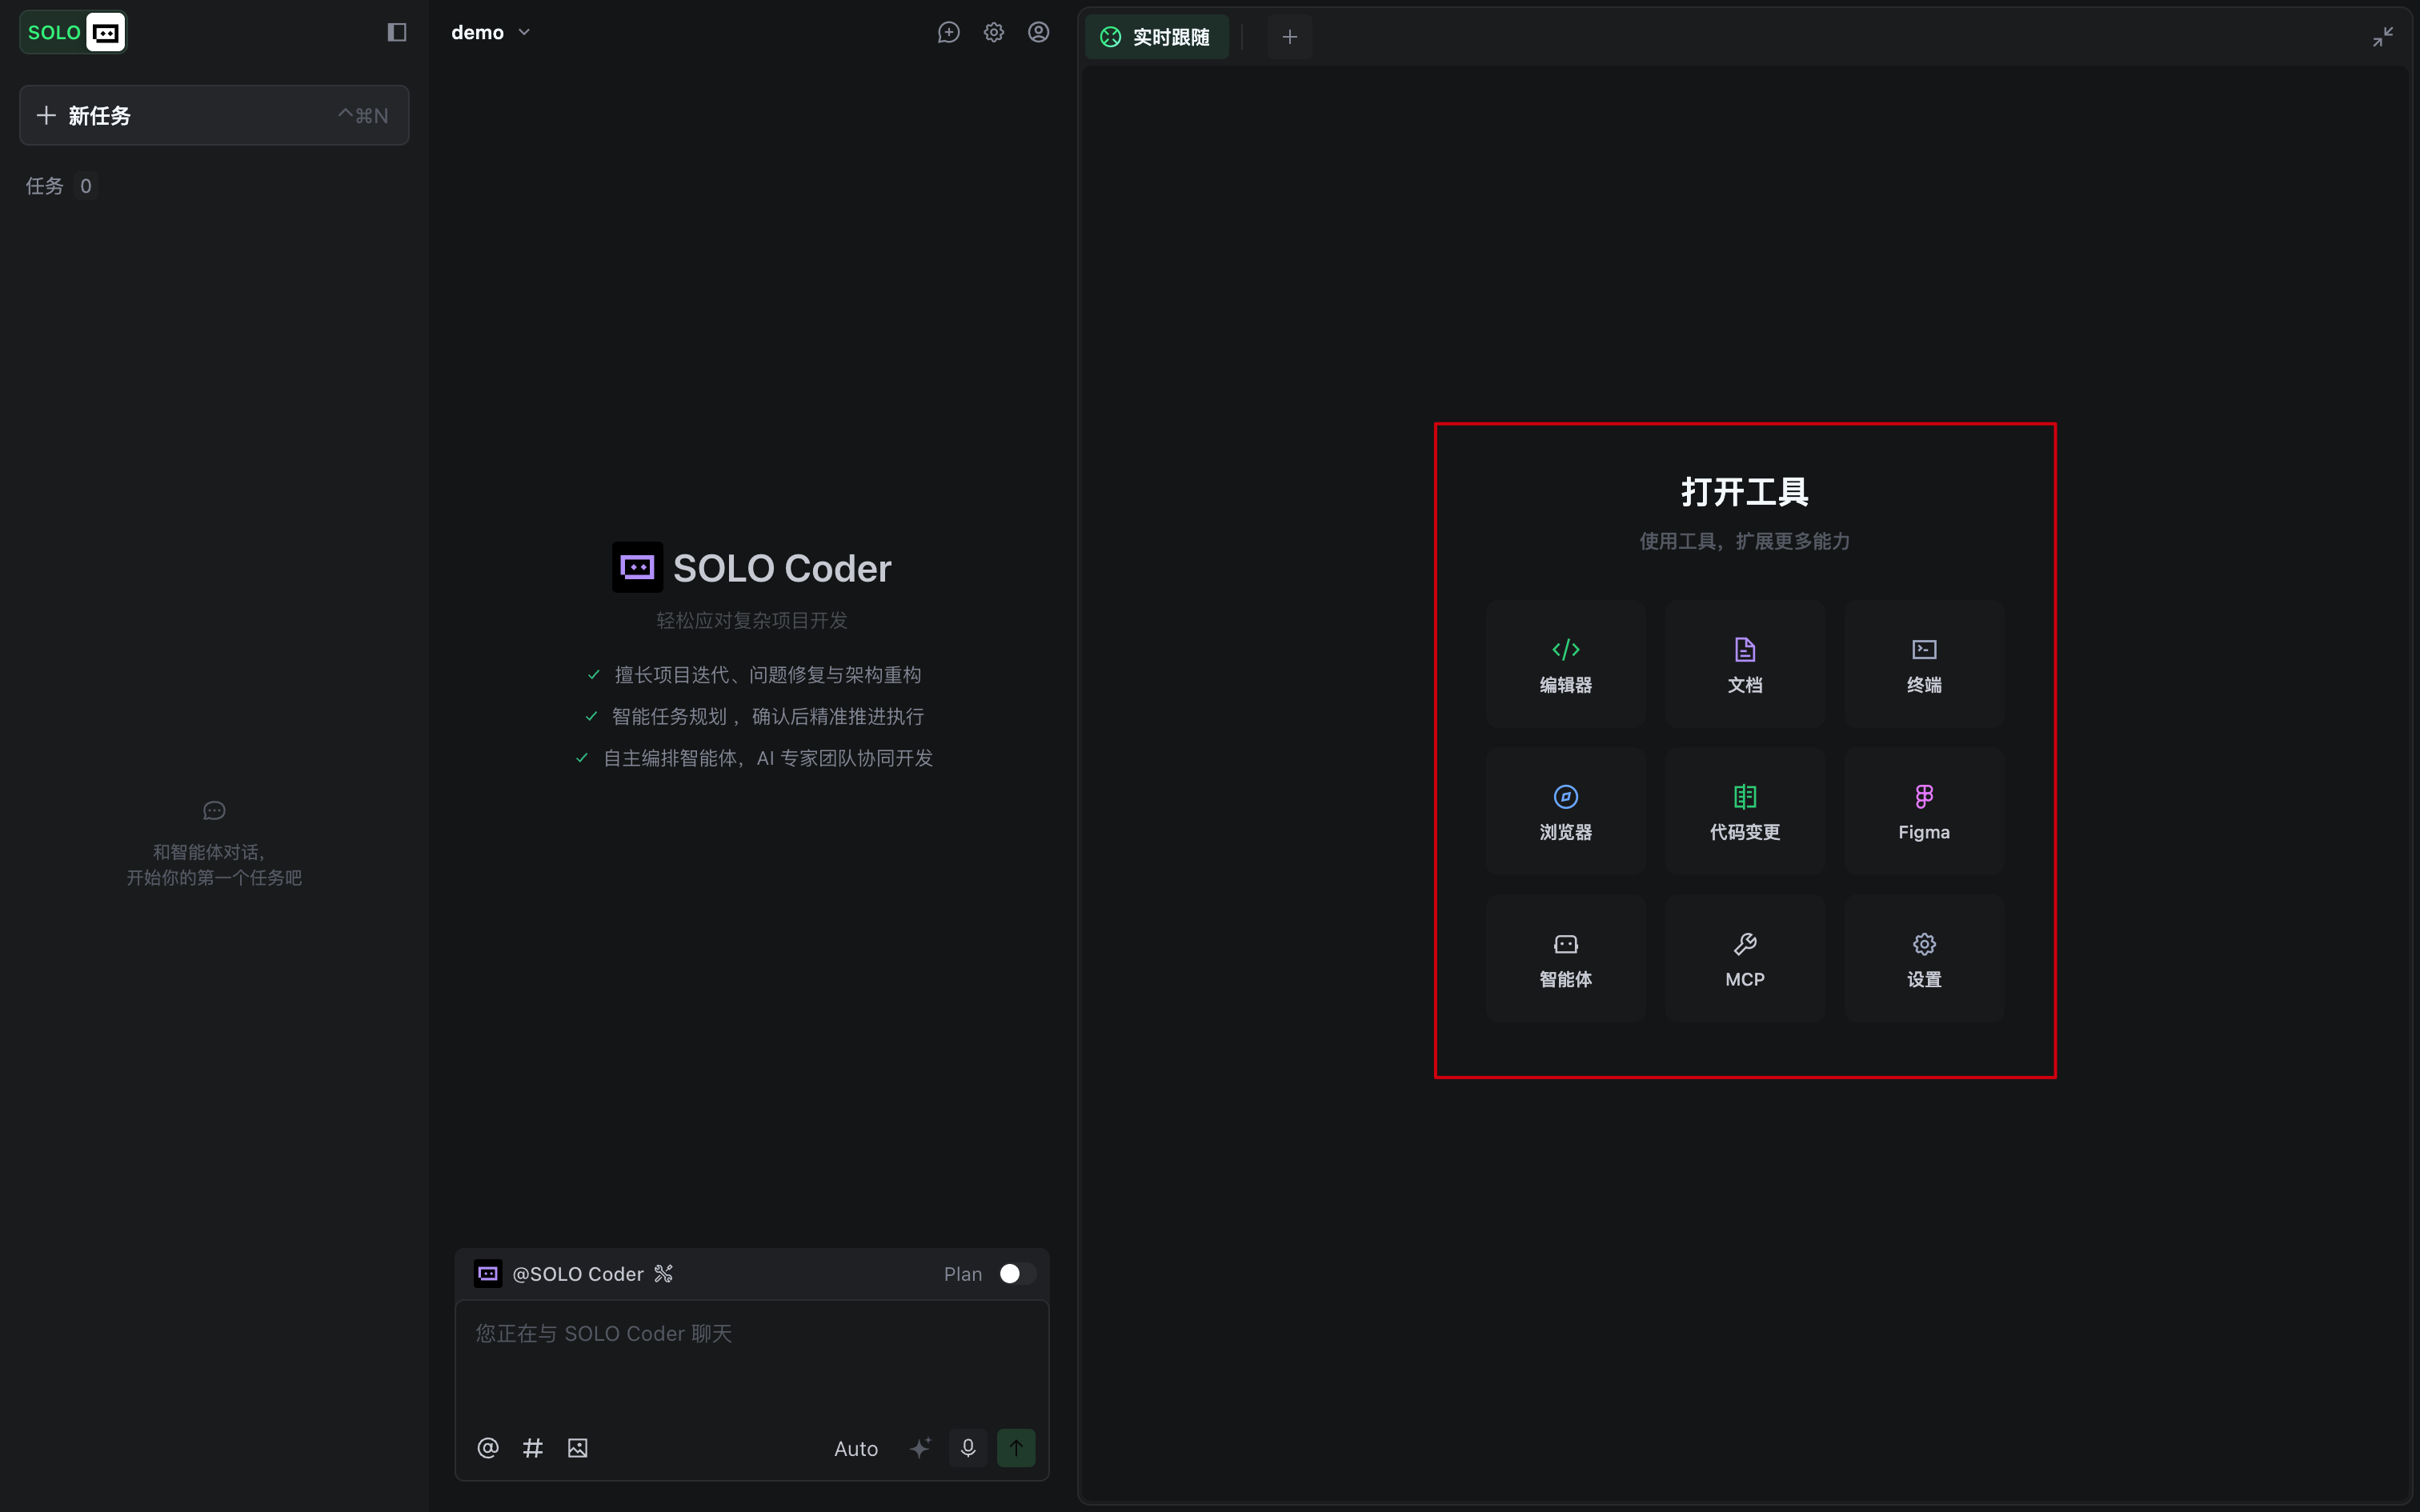Open the 代码变更 code changes tool
Viewport: 2420px width, 1512px height.
(1744, 811)
